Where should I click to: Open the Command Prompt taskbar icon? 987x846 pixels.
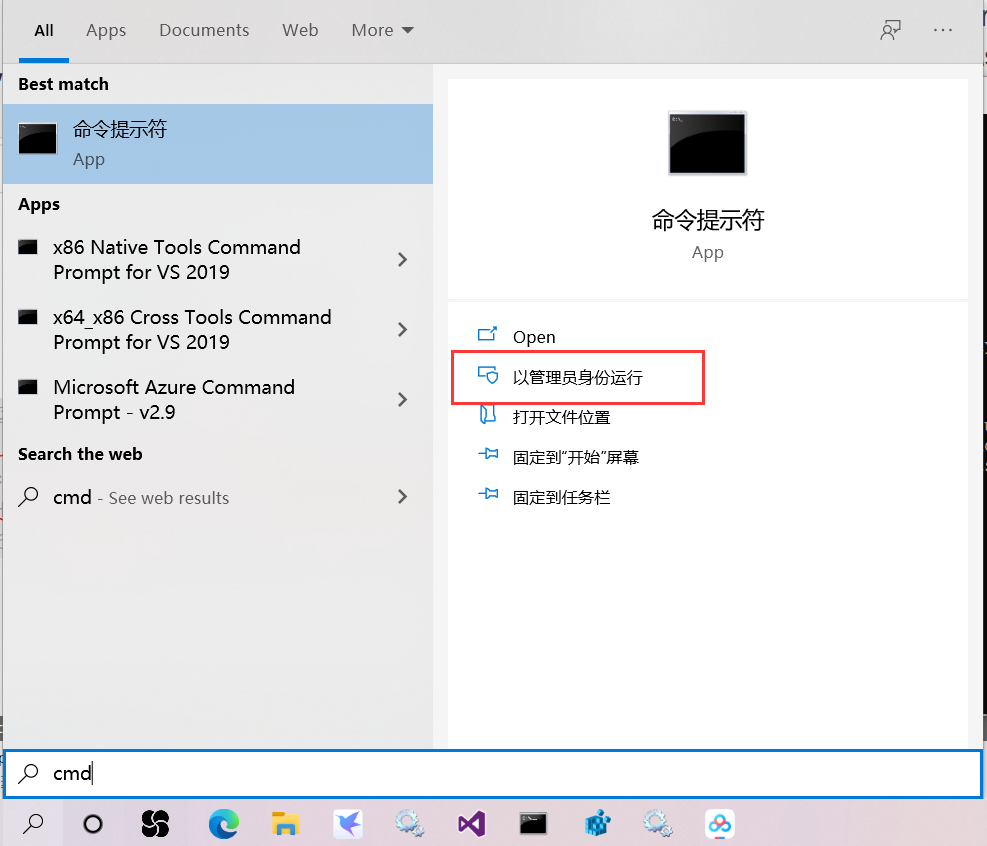pyautogui.click(x=533, y=824)
